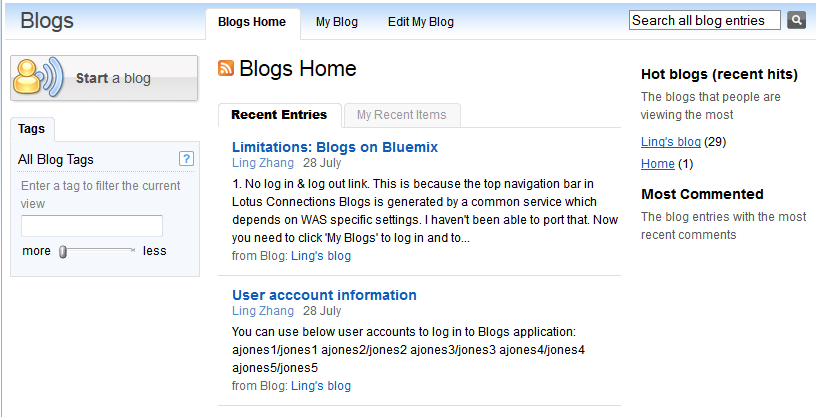816x417 pixels.
Task: Open the Limitations: Blogs on Bluemix entry
Action: [x=335, y=147]
